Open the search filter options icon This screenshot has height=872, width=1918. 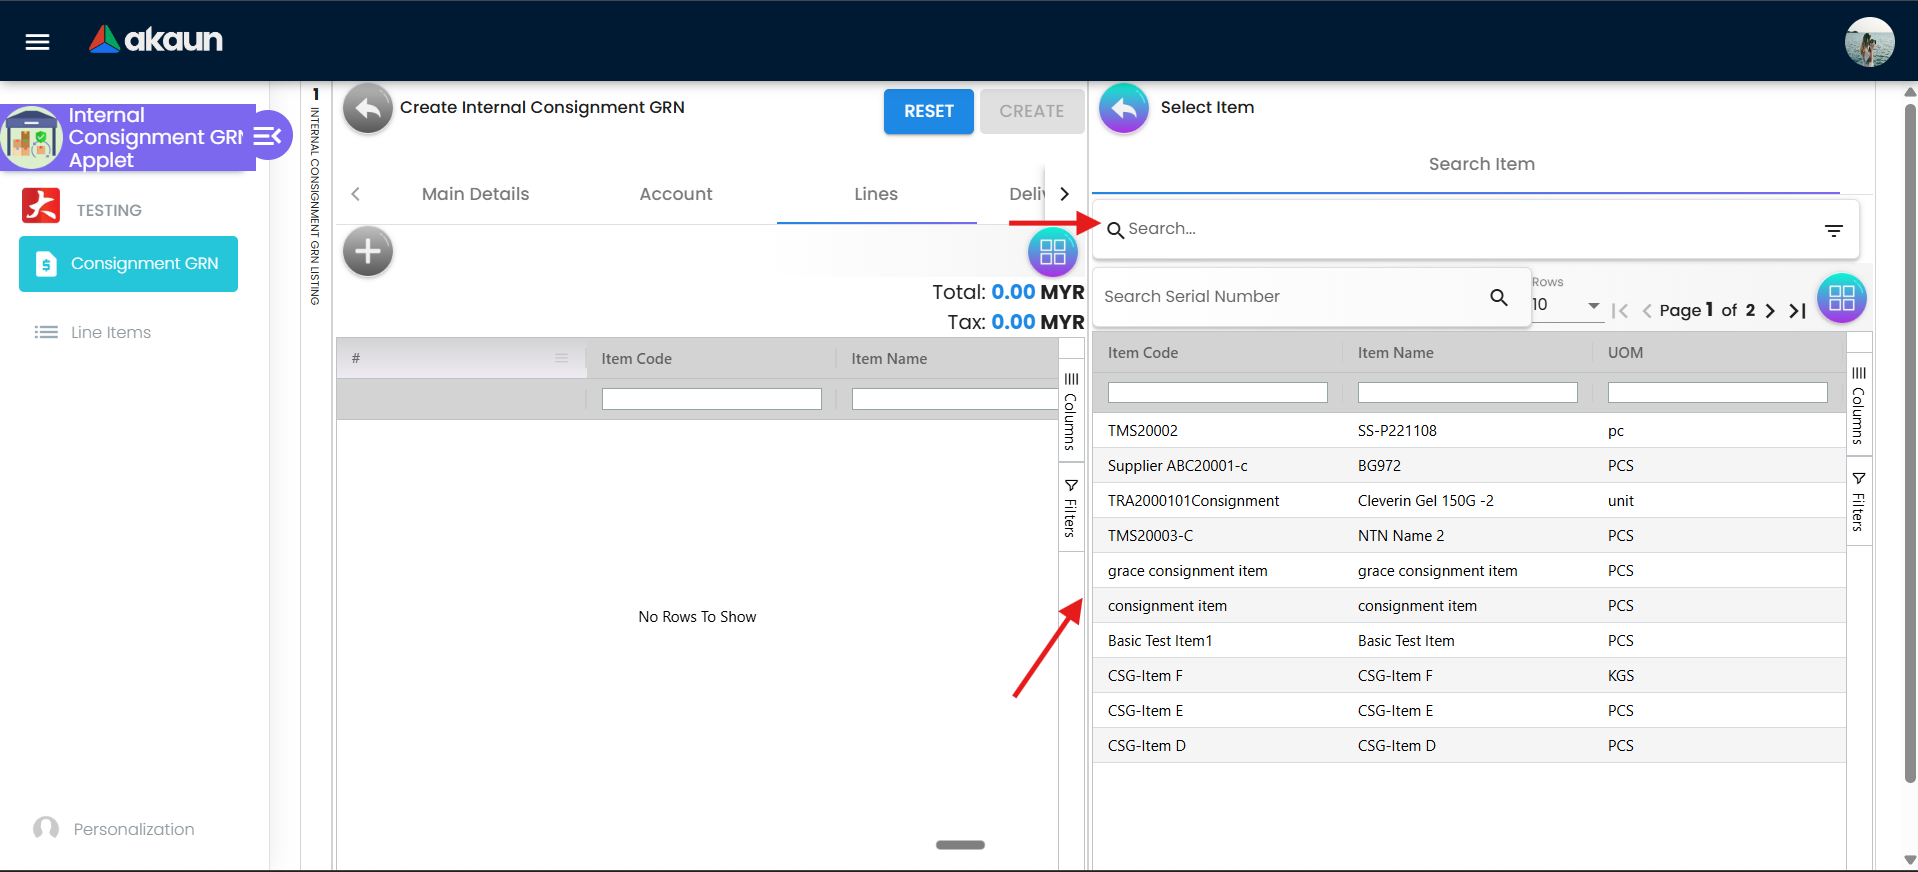[x=1833, y=230]
